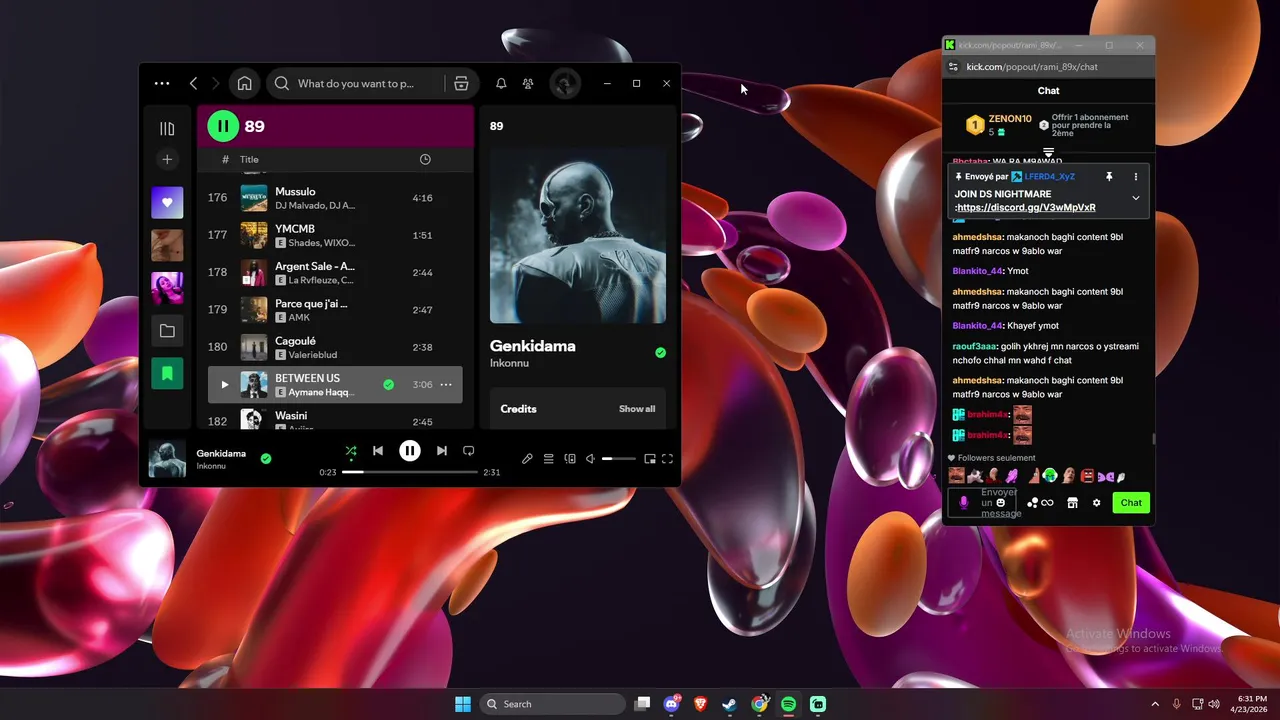Open Windows Start menu
This screenshot has width=1280, height=720.
463,704
